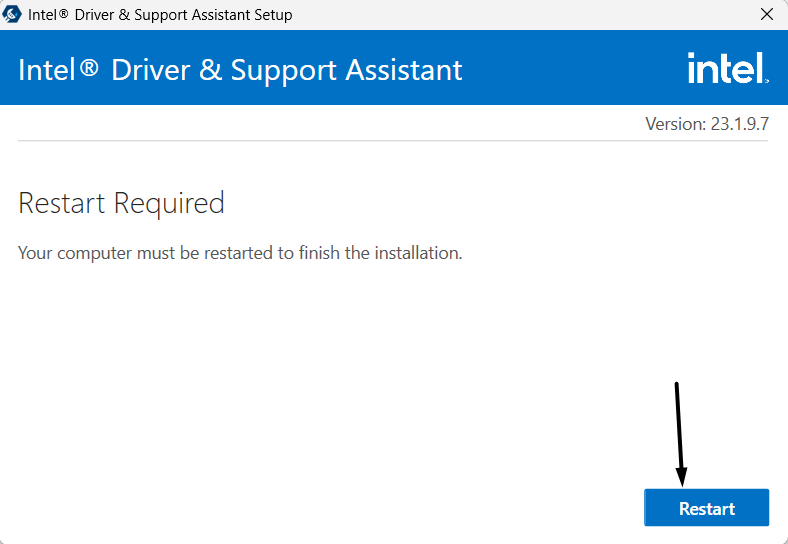The width and height of the screenshot is (788, 544).
Task: Click the word "Setup" in the title bar
Action: 271,15
